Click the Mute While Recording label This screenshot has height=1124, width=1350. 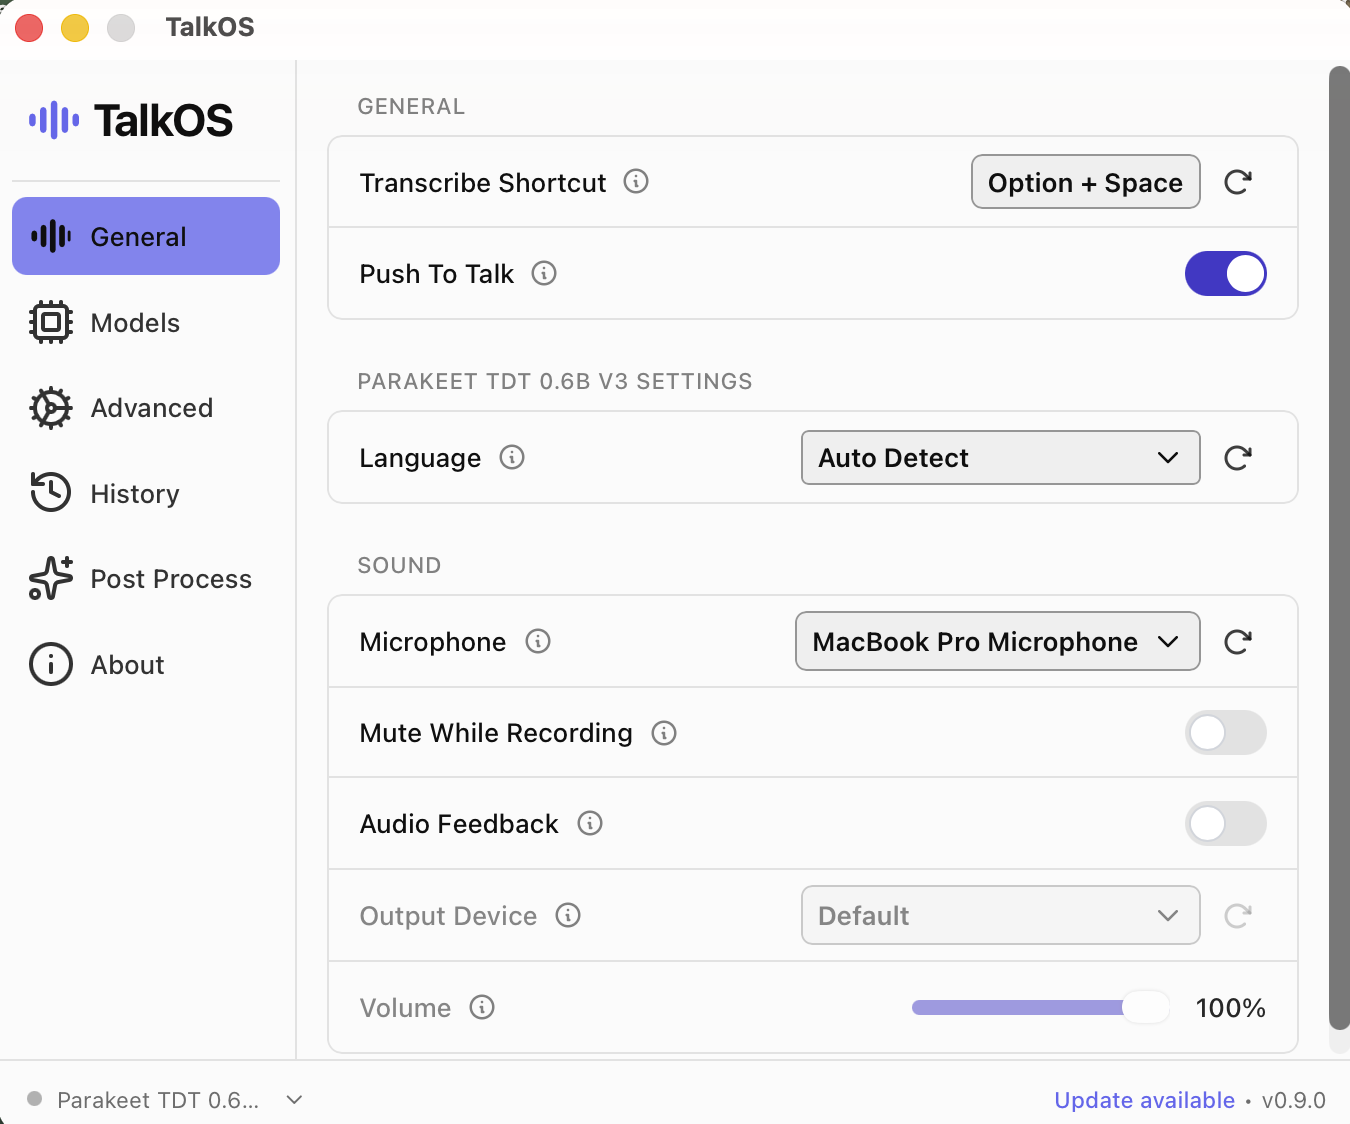[x=496, y=733]
